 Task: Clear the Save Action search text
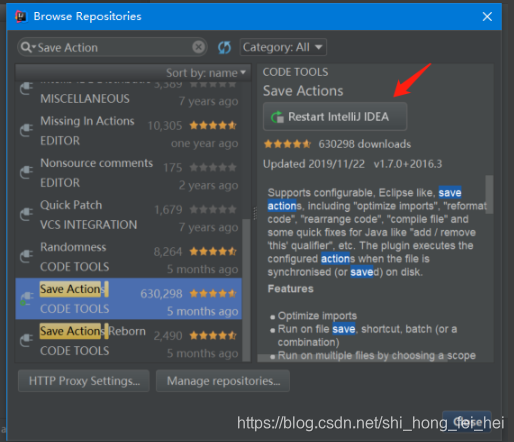(199, 47)
